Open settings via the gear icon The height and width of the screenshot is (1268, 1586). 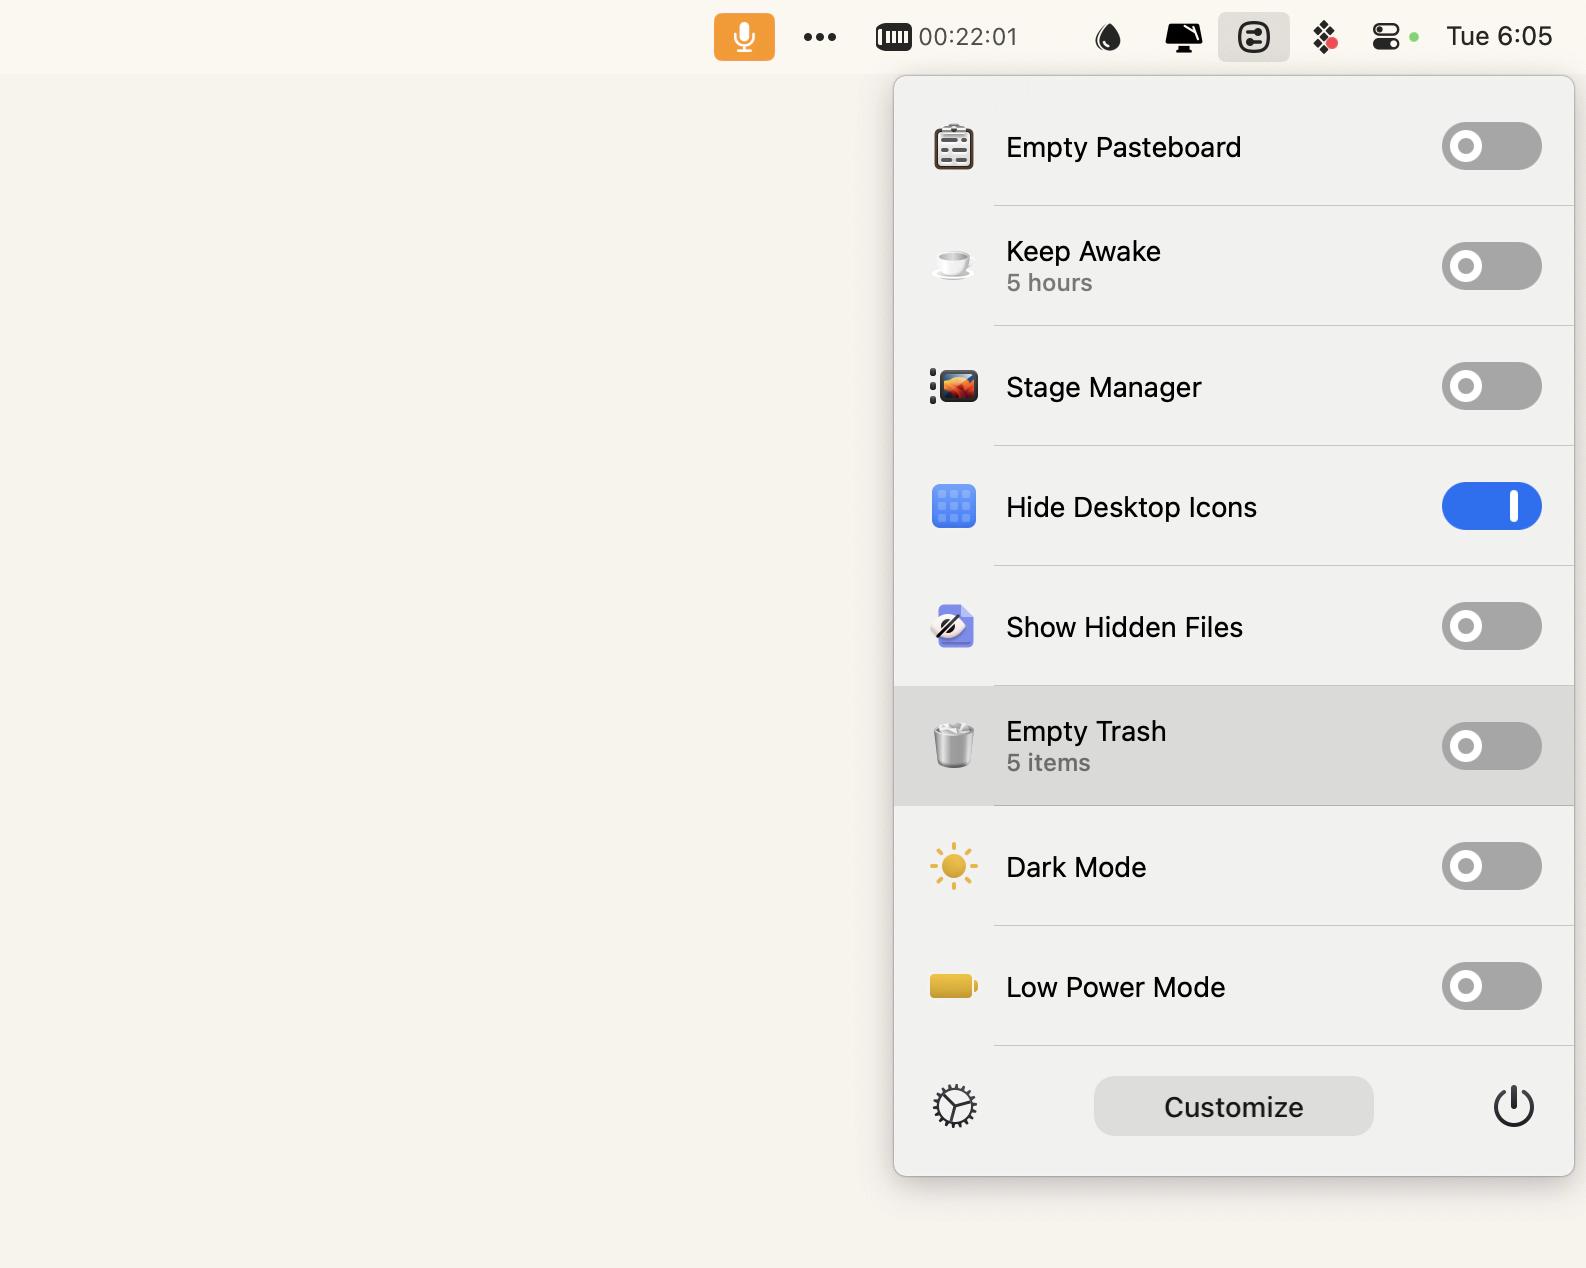tap(955, 1106)
